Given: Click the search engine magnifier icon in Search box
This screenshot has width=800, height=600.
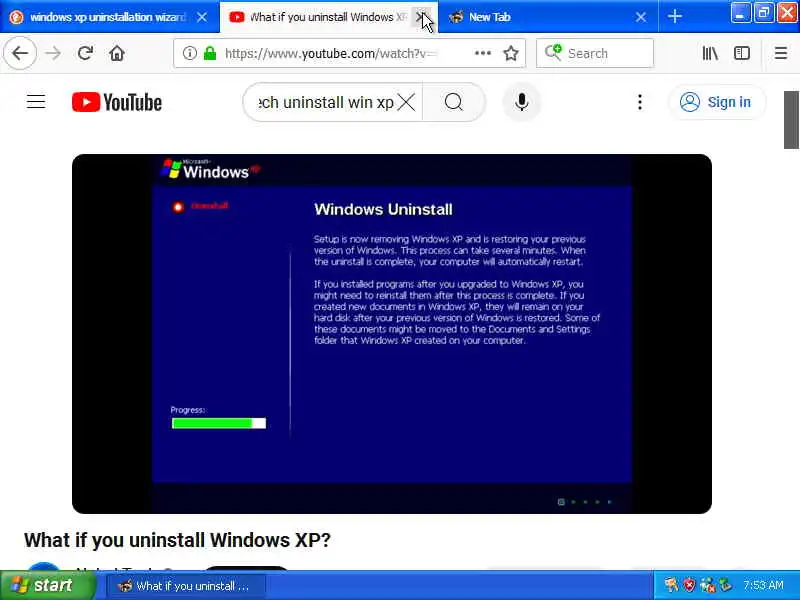Looking at the screenshot, I should point(553,53).
